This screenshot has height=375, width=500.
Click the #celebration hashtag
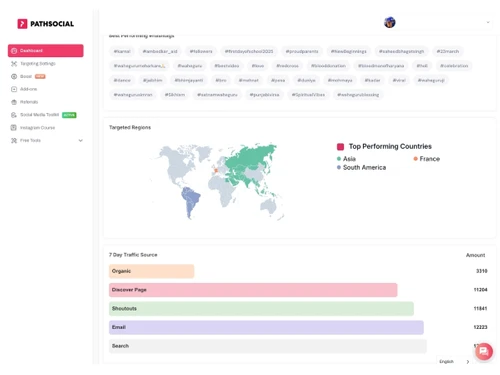pyautogui.click(x=454, y=66)
